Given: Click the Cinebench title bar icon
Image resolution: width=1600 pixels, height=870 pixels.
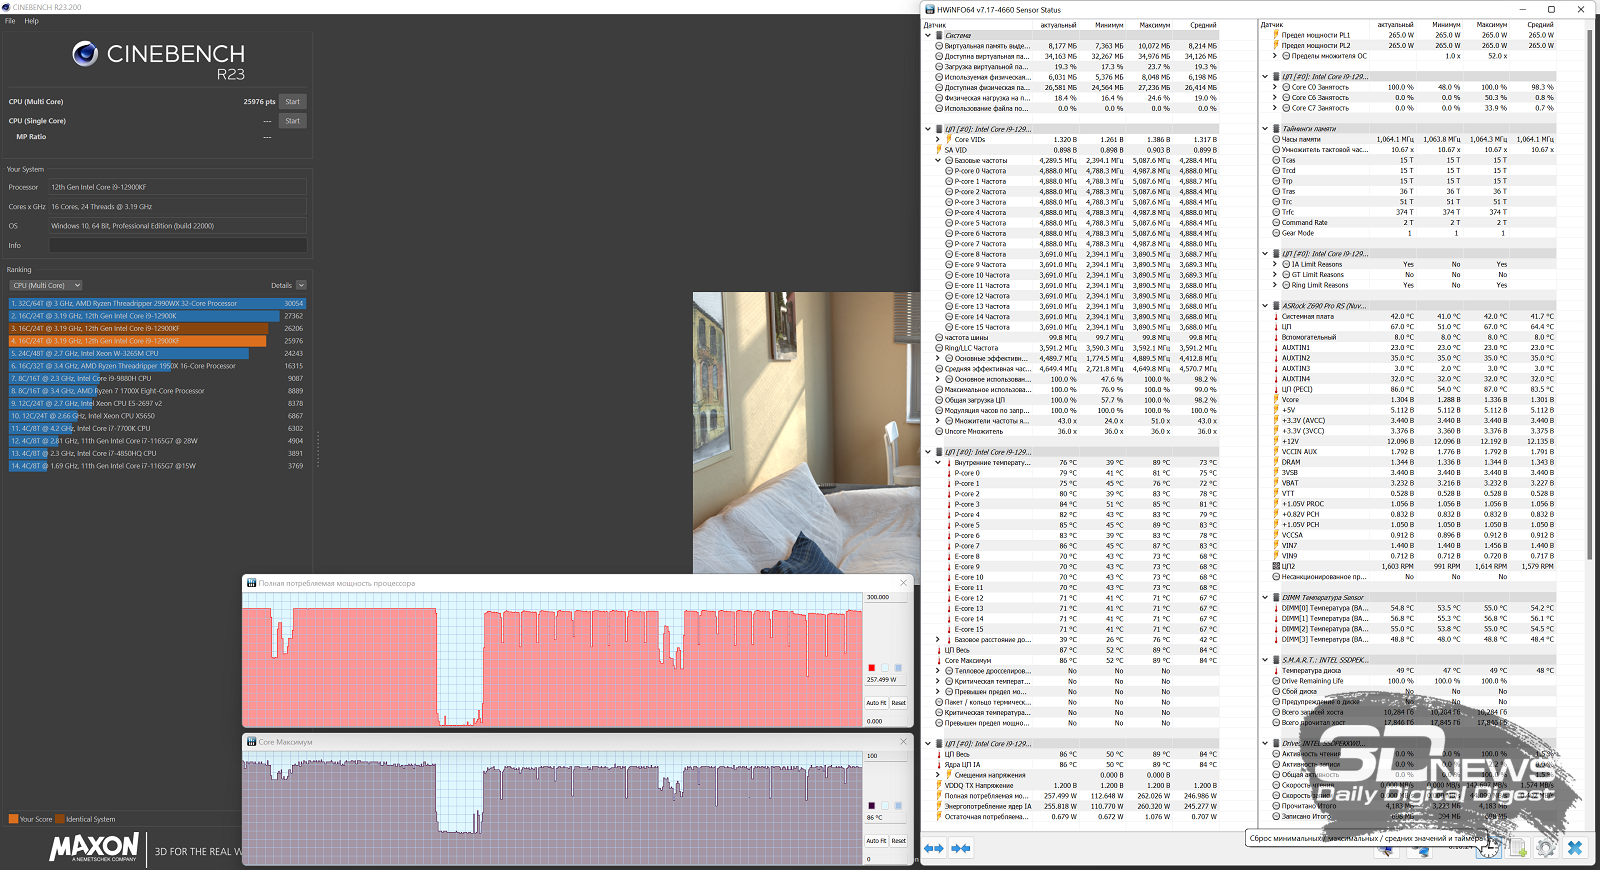Looking at the screenshot, I should pyautogui.click(x=6, y=7).
